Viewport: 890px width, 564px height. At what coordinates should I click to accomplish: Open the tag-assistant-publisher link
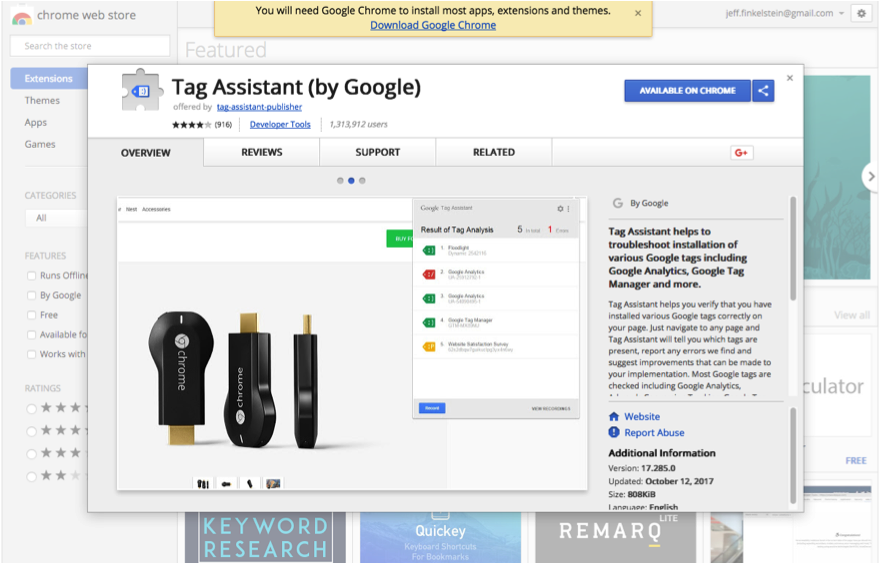(x=259, y=107)
